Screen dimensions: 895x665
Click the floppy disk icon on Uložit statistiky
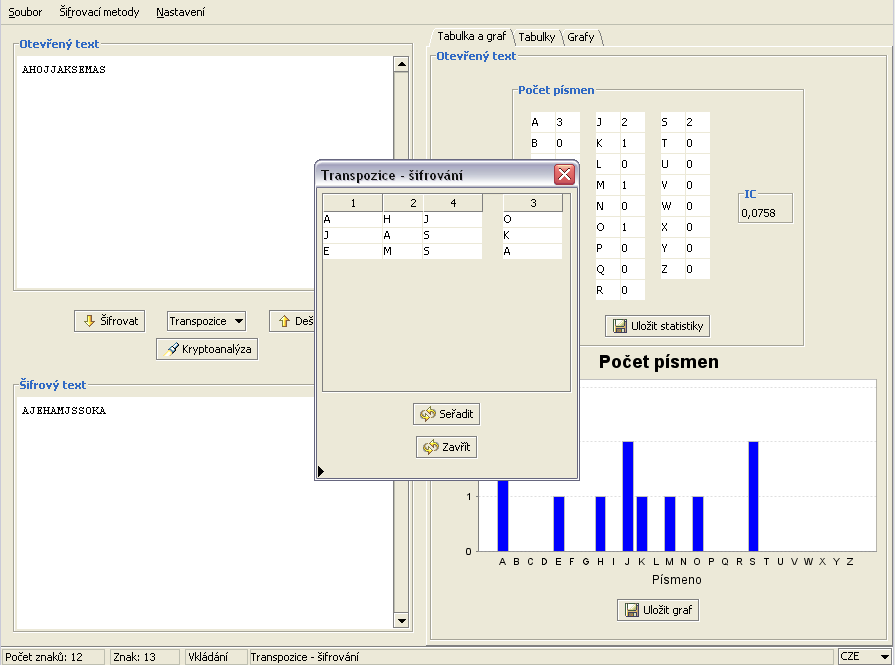click(x=620, y=326)
